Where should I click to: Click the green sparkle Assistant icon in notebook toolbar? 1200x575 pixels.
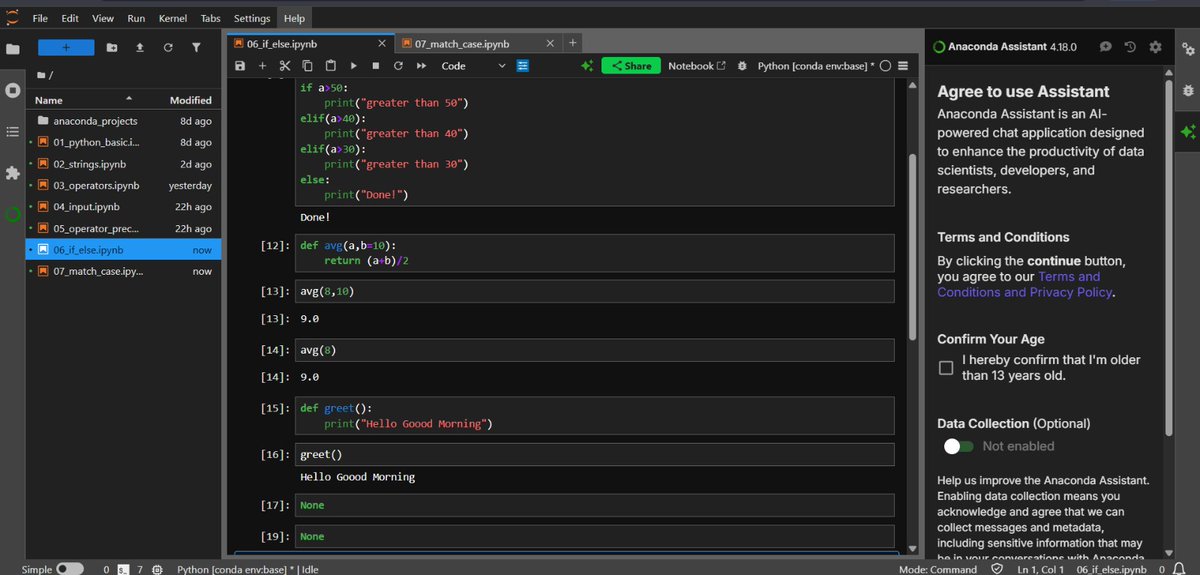[x=587, y=66]
